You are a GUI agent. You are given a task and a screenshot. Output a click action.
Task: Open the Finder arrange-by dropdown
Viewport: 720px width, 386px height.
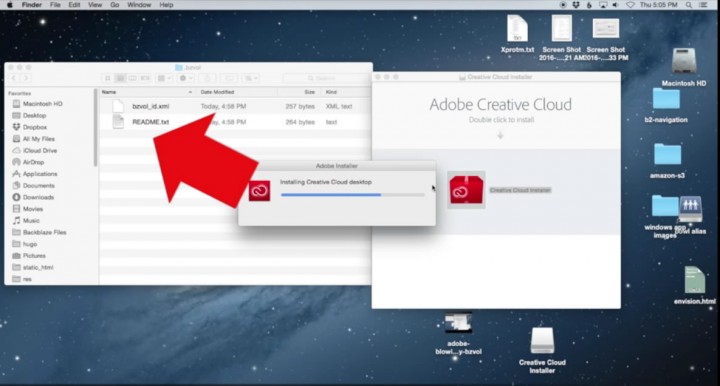(164, 78)
